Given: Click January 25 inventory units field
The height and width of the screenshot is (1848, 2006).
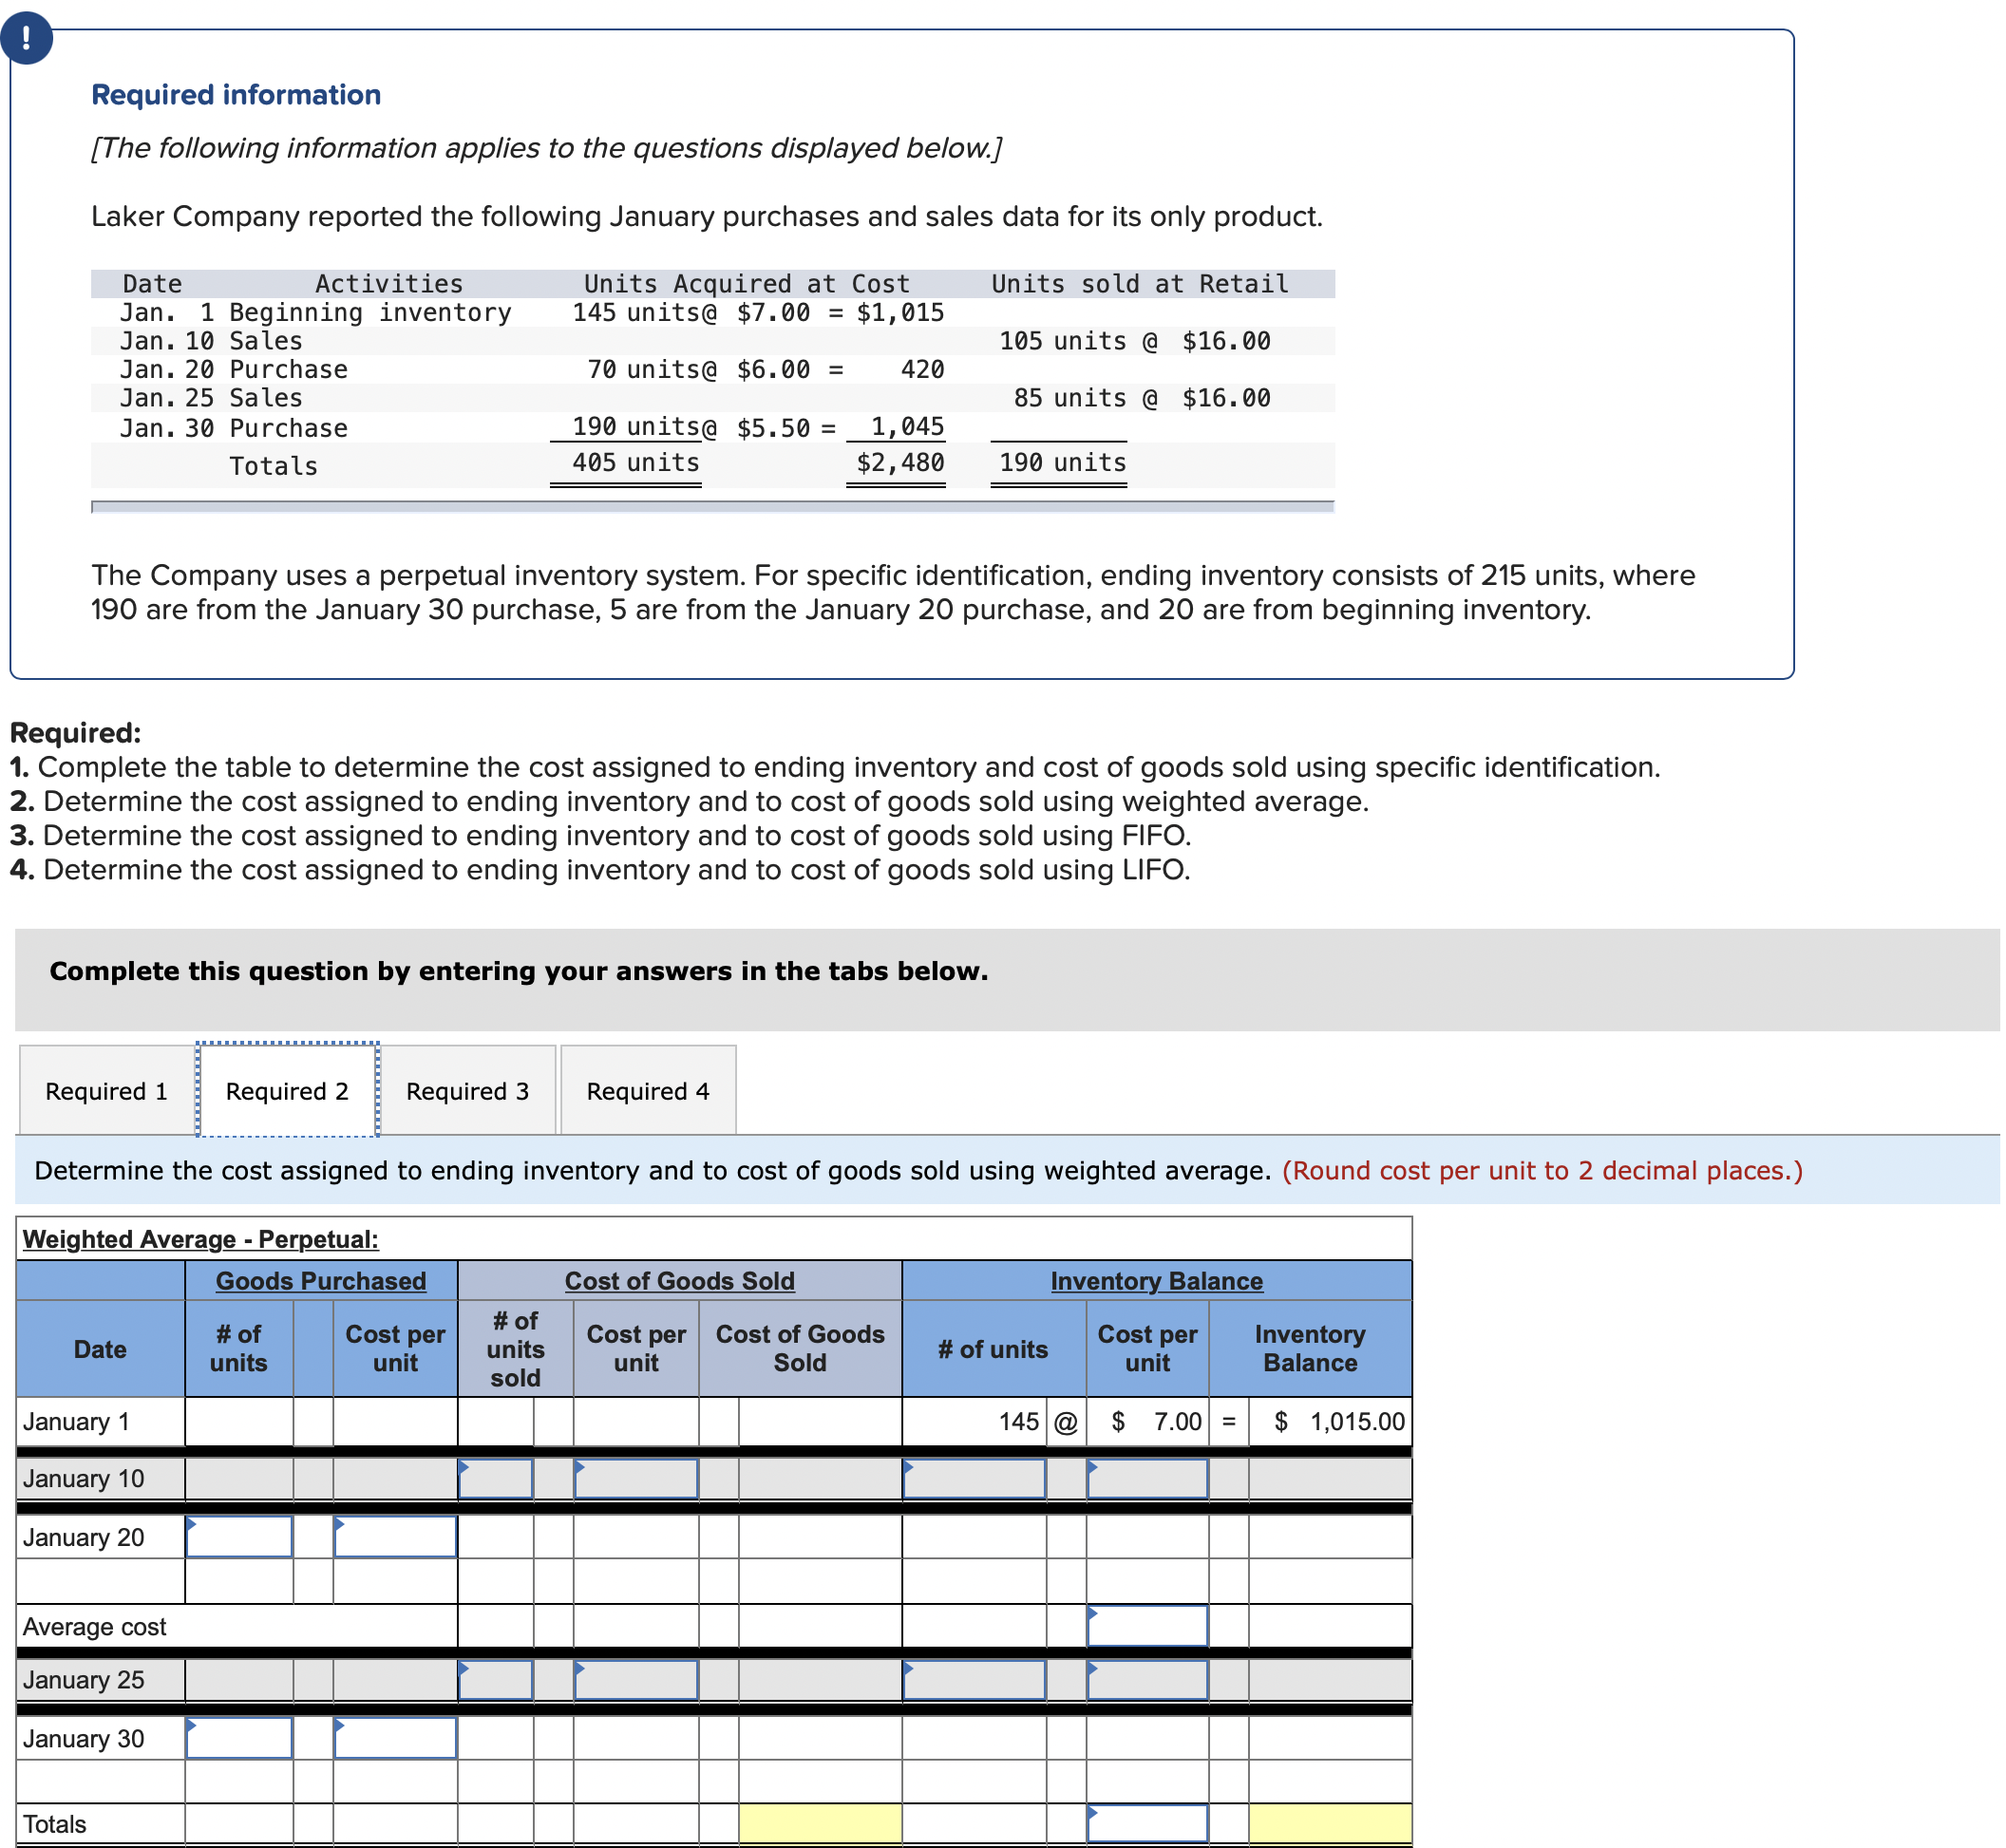Looking at the screenshot, I should click(974, 1680).
